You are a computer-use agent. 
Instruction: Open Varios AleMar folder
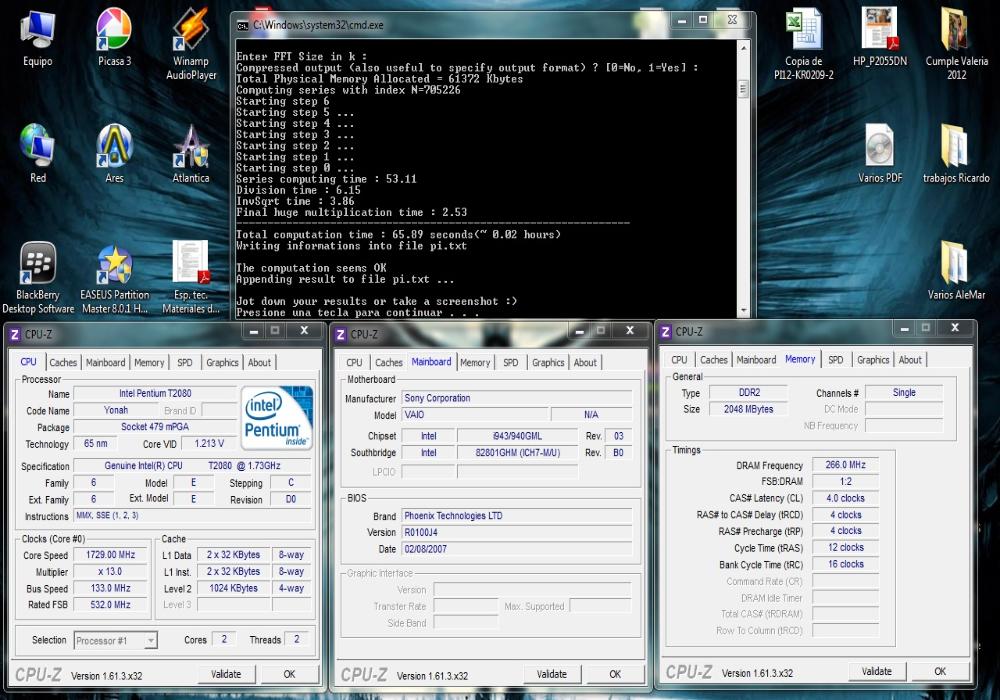[x=956, y=269]
